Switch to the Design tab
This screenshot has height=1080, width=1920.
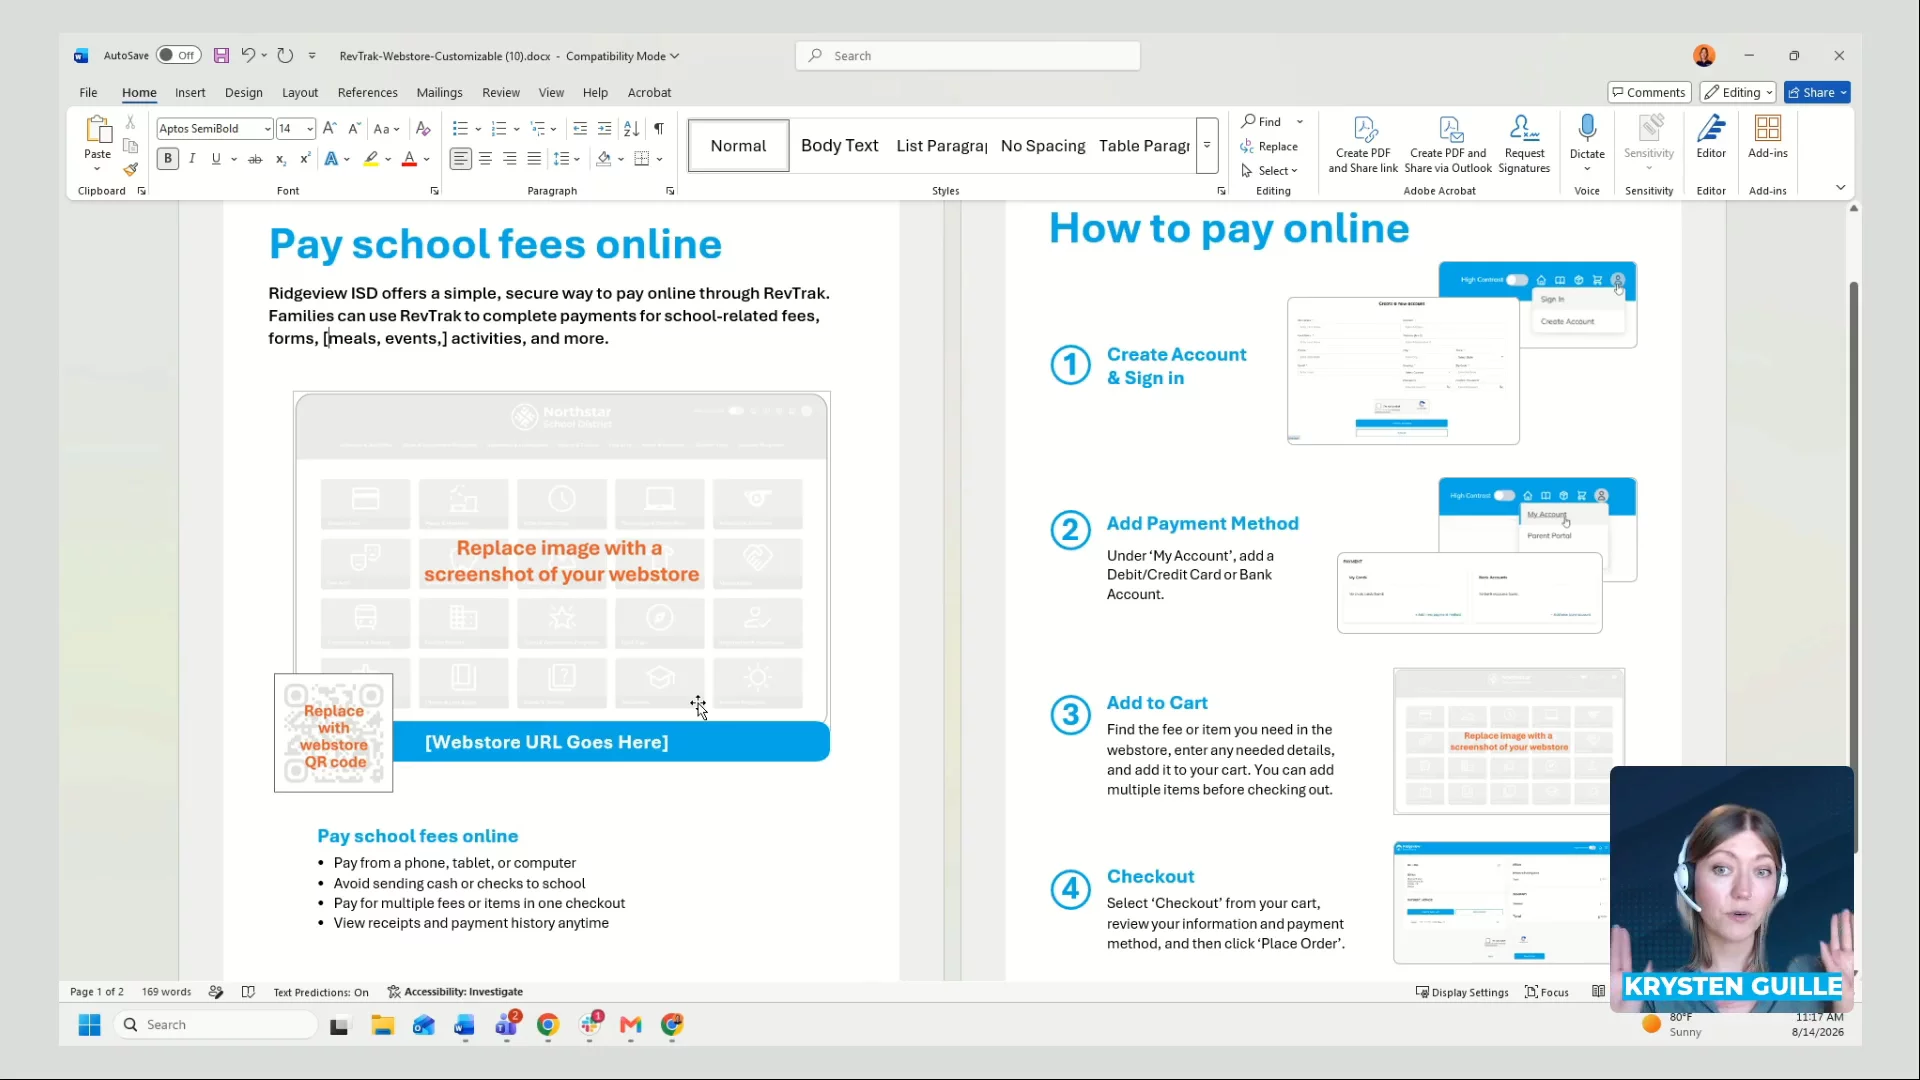pyautogui.click(x=244, y=93)
